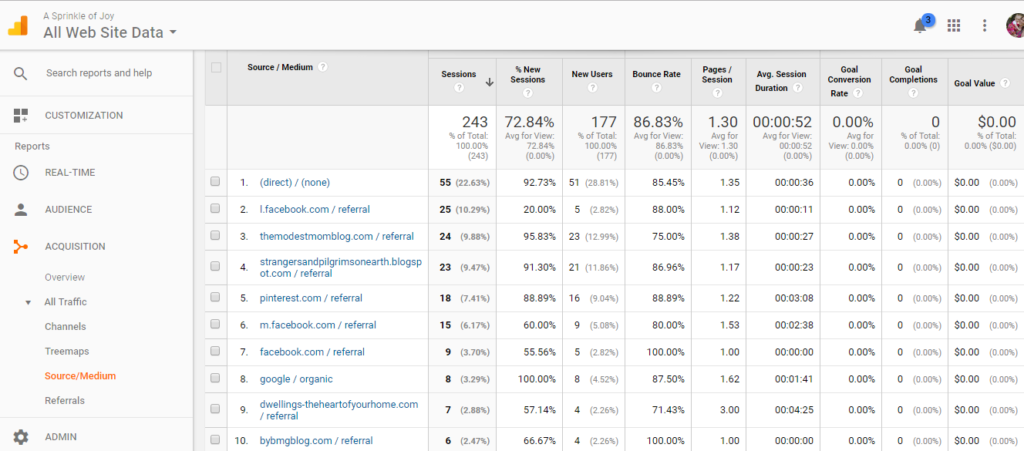
Task: Open the Channels report in sidebar
Action: pyautogui.click(x=65, y=326)
